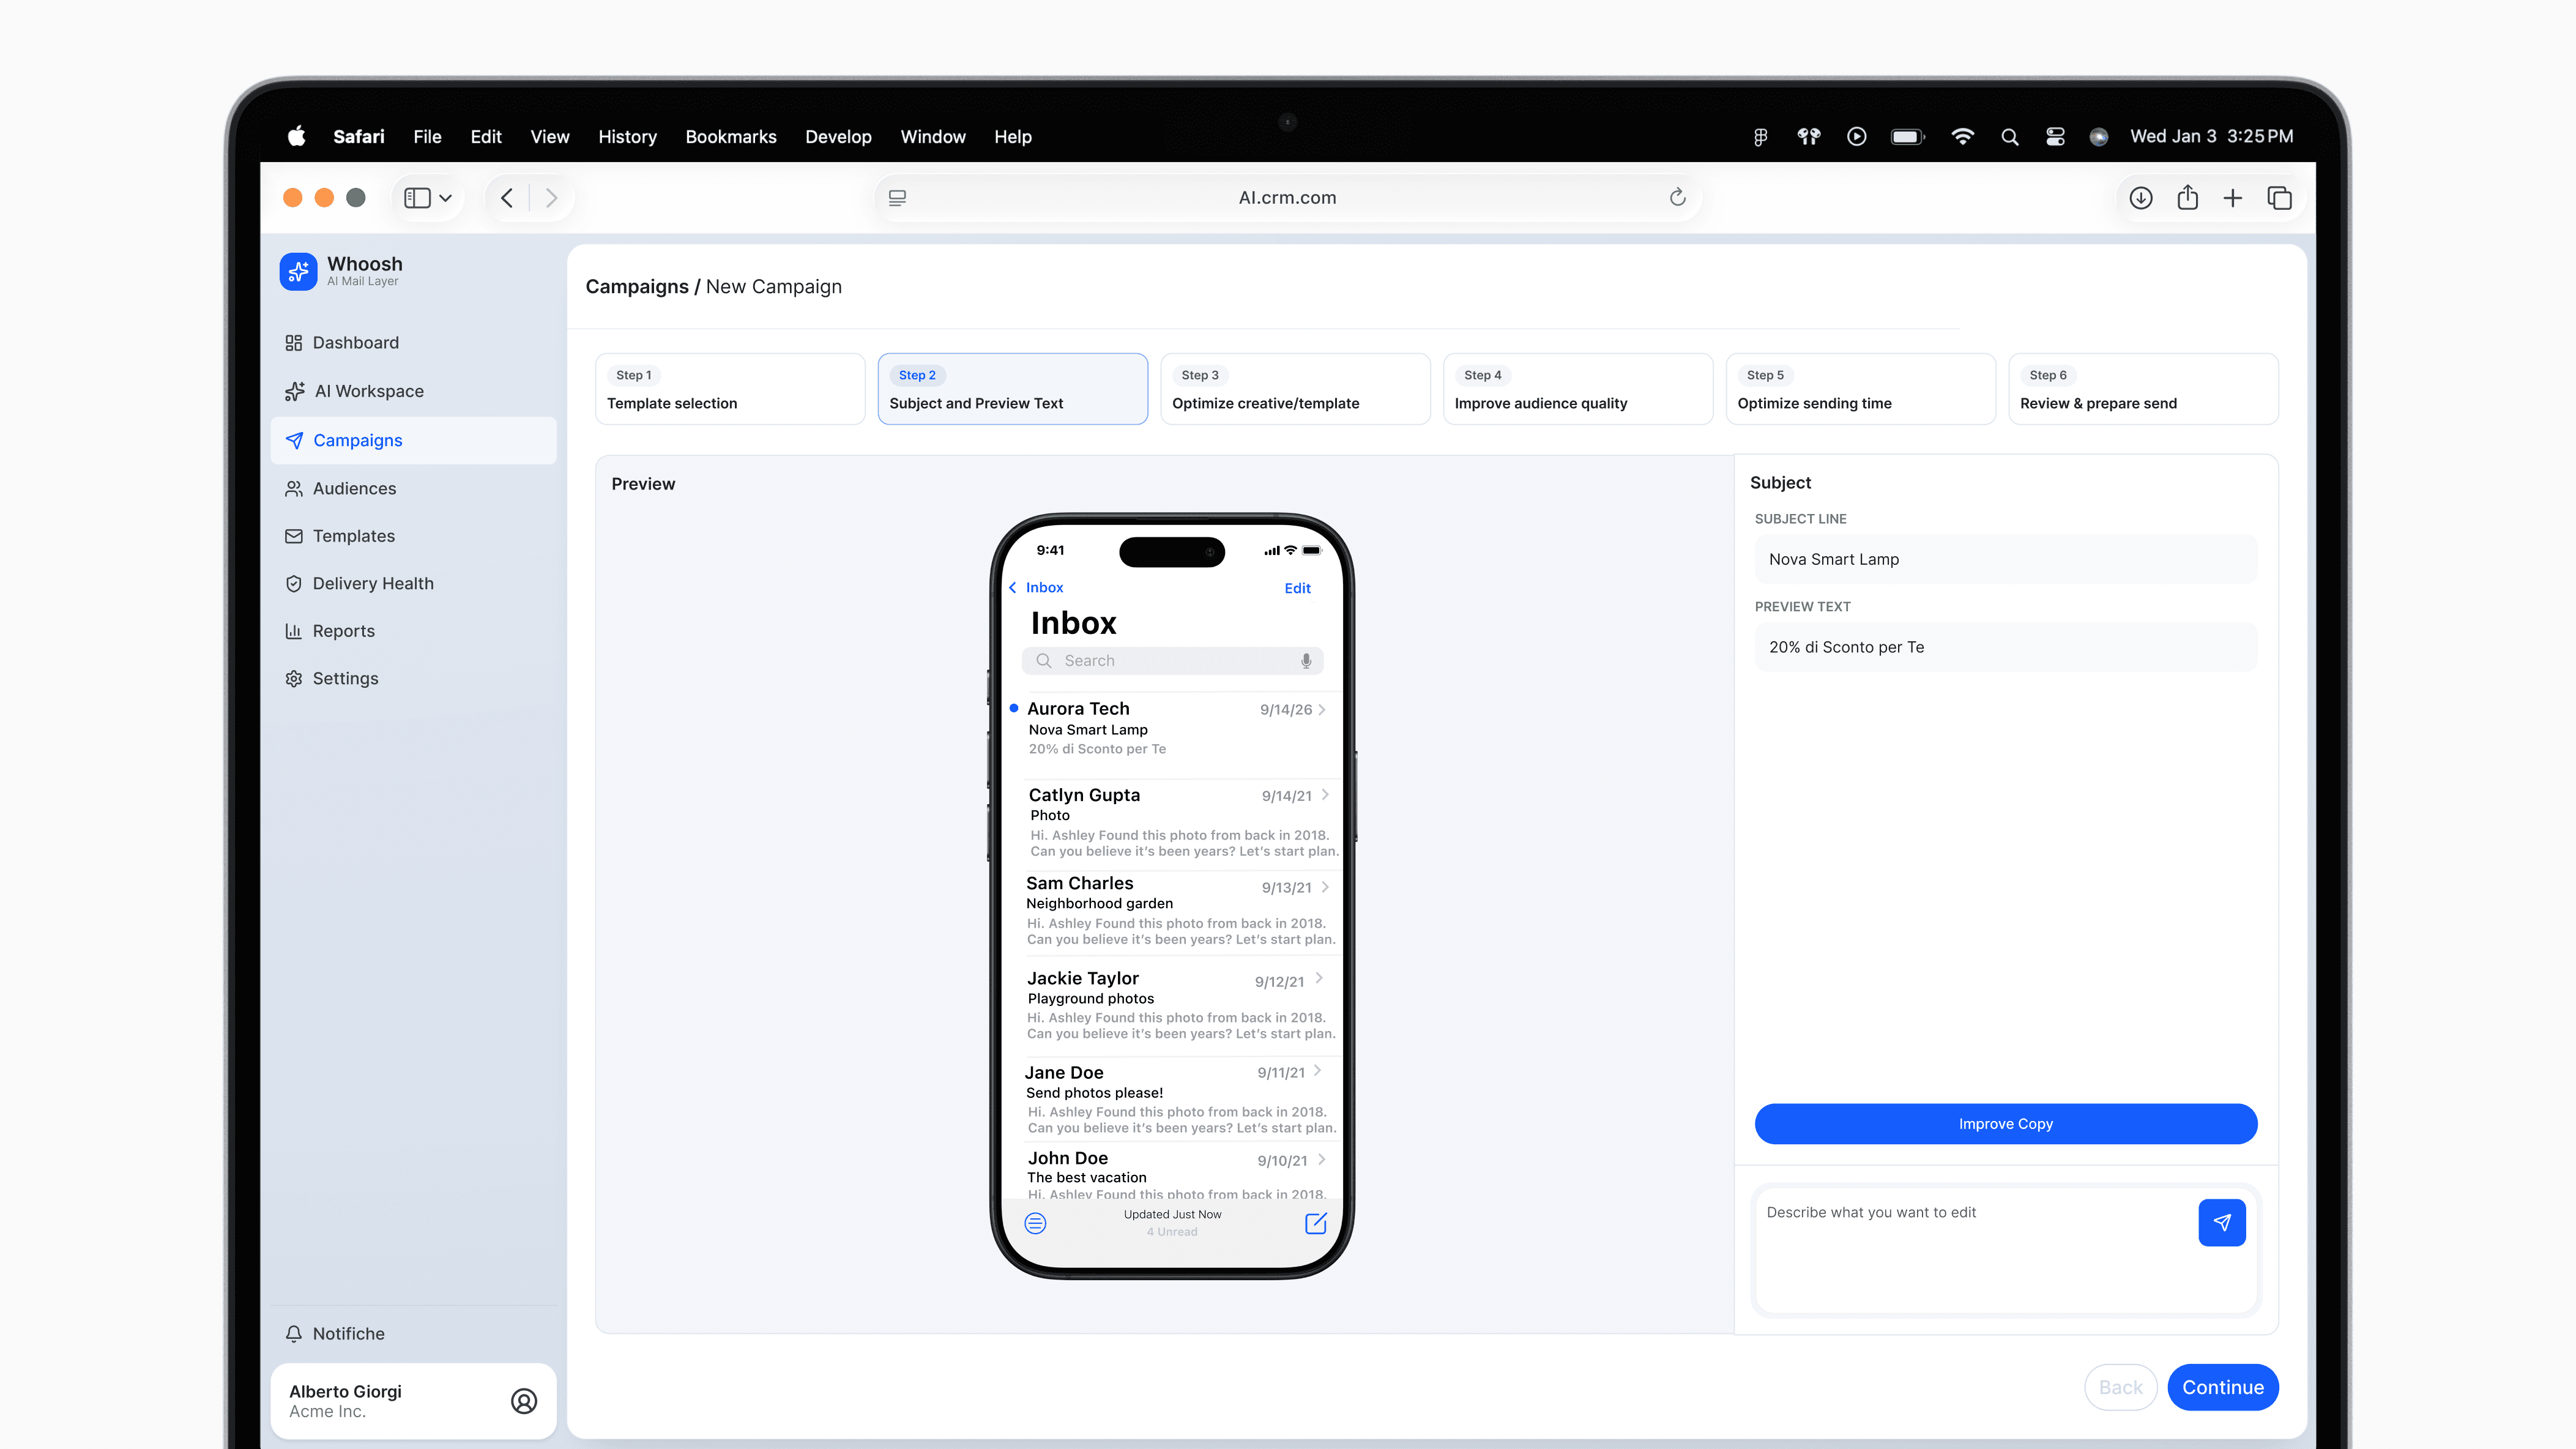
Task: Click the Search field in phone preview
Action: click(x=1172, y=661)
